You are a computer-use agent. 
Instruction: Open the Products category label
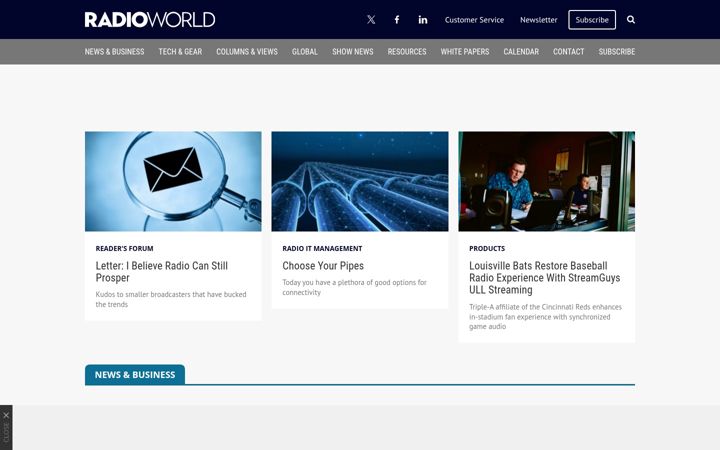pos(487,248)
